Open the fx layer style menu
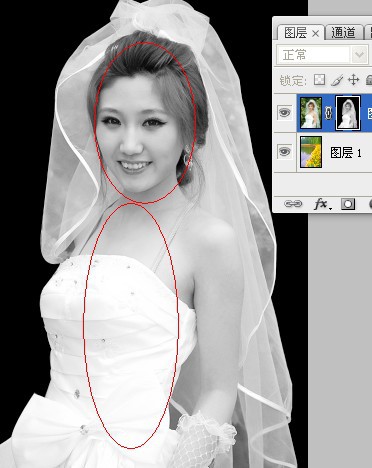Screen dimensions: 372x468 322,204
